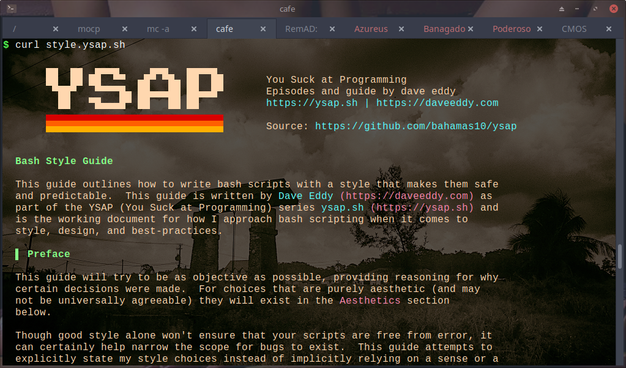Open the https://daveeddy.com header link
This screenshot has width=626, height=368.
click(x=437, y=103)
